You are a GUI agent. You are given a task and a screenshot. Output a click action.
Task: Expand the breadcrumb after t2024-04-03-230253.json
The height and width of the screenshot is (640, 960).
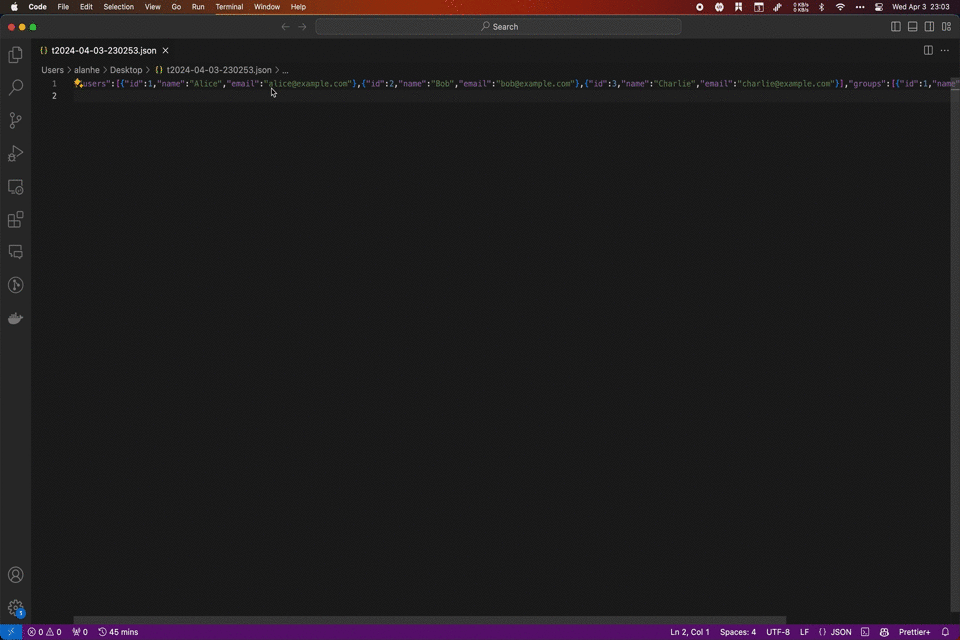pos(286,70)
